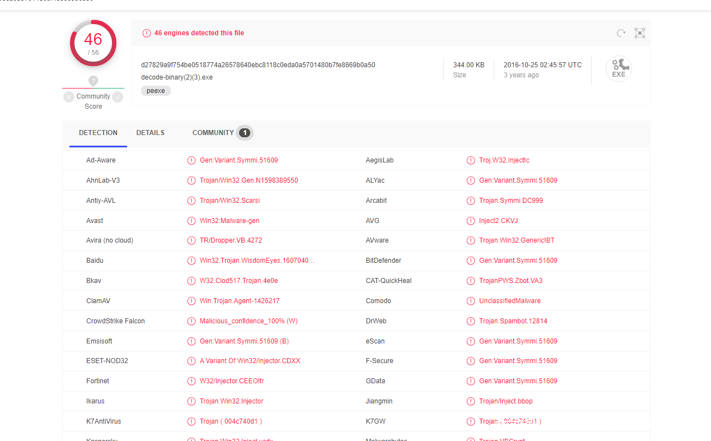Select the file SHA-256 hash text
711x441 pixels.
point(258,65)
